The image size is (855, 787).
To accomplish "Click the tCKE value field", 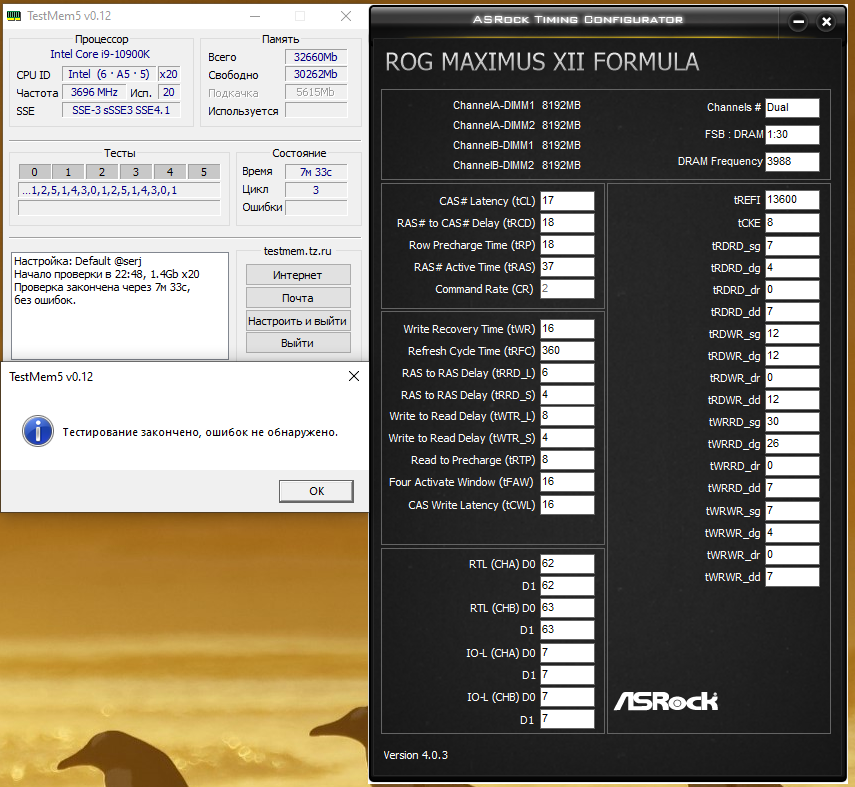I will click(x=792, y=223).
